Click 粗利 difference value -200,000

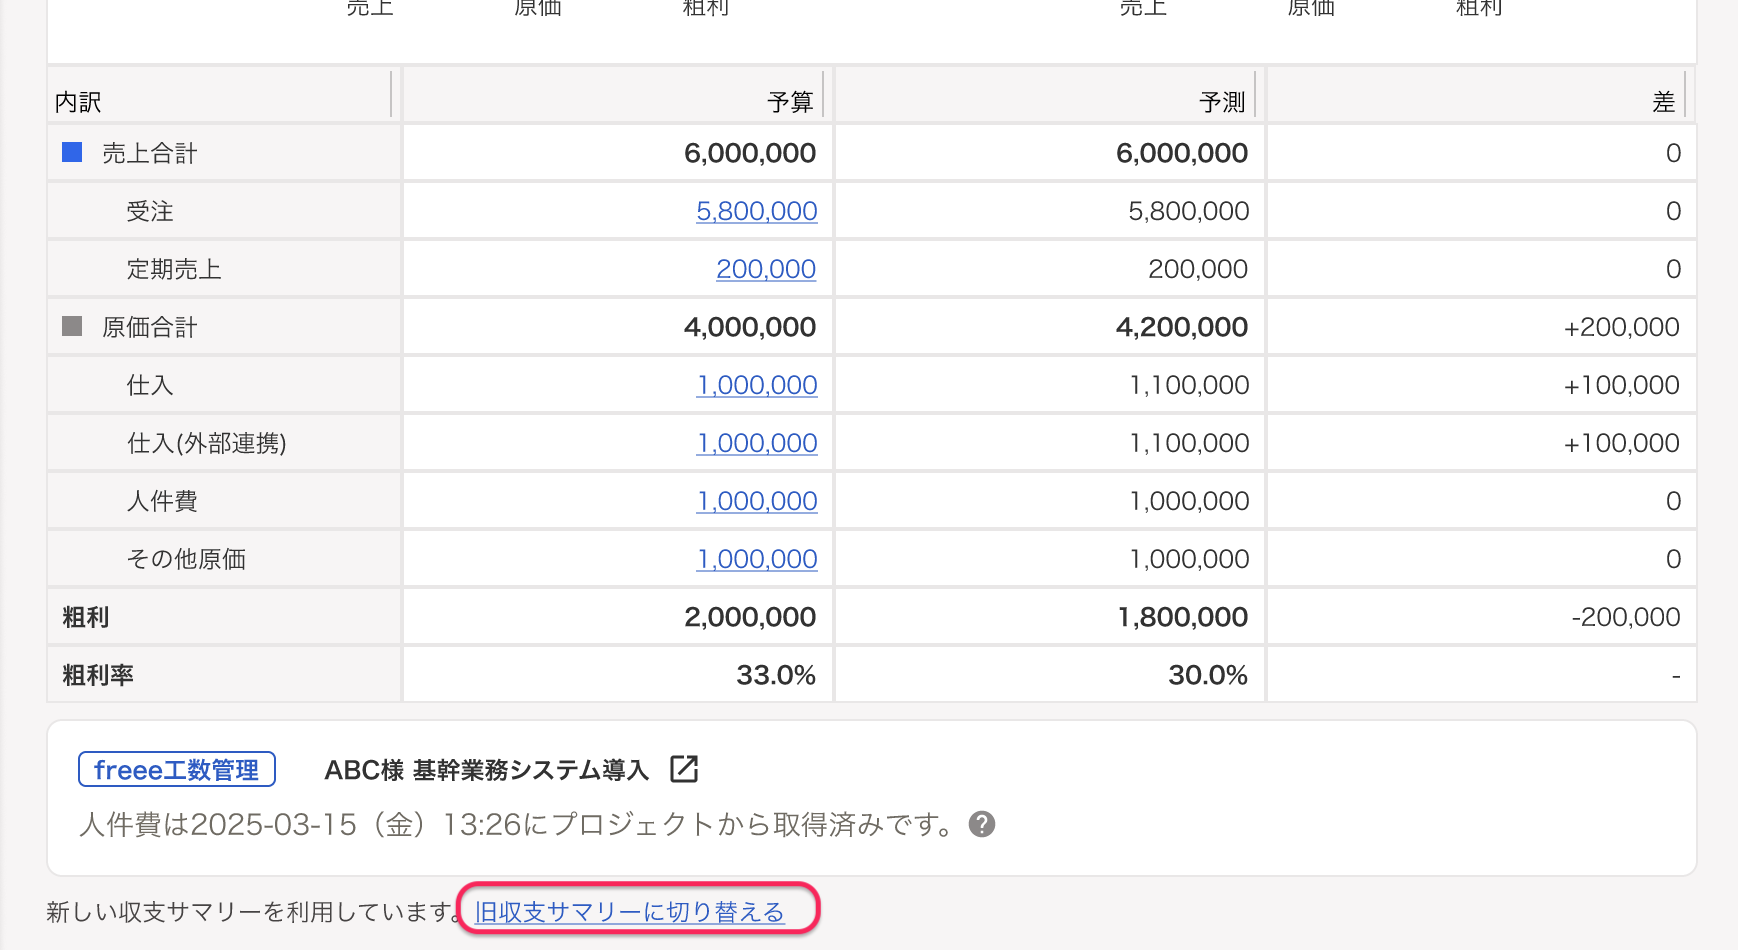[x=1626, y=617]
